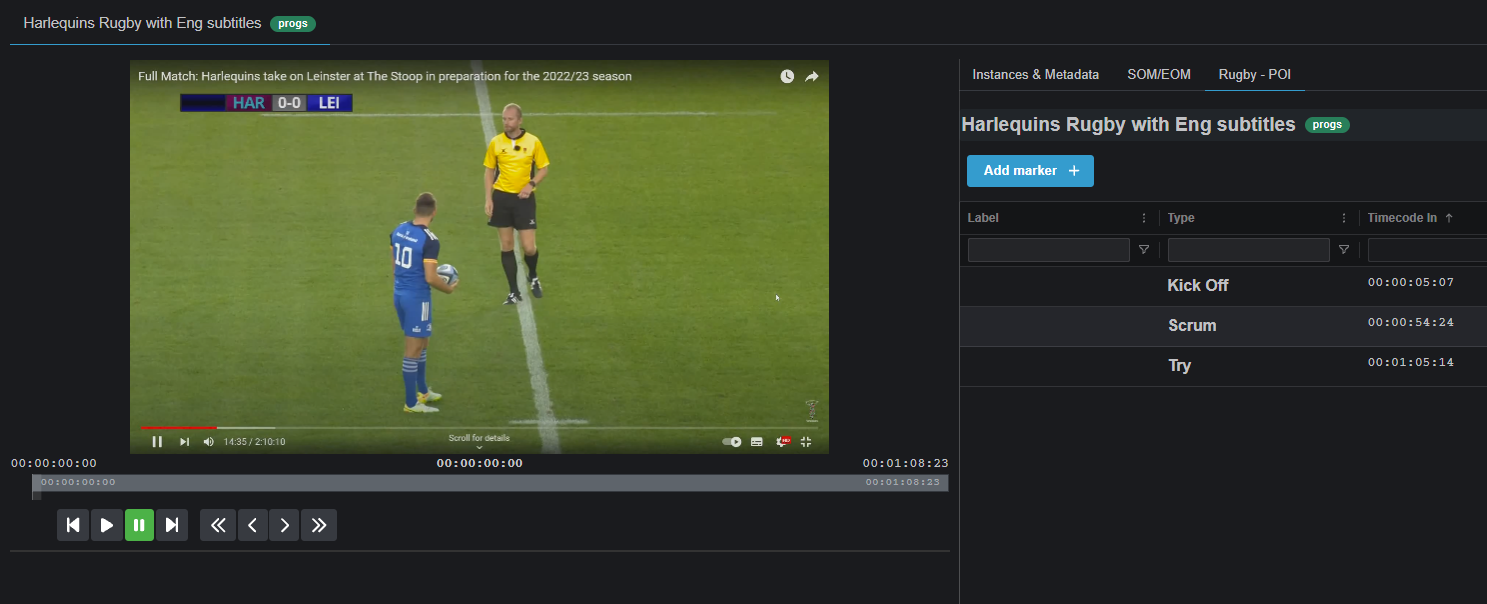Image resolution: width=1487 pixels, height=604 pixels.
Task: Click the end timecode 00:01:08:23 above timeline
Action: coord(905,463)
